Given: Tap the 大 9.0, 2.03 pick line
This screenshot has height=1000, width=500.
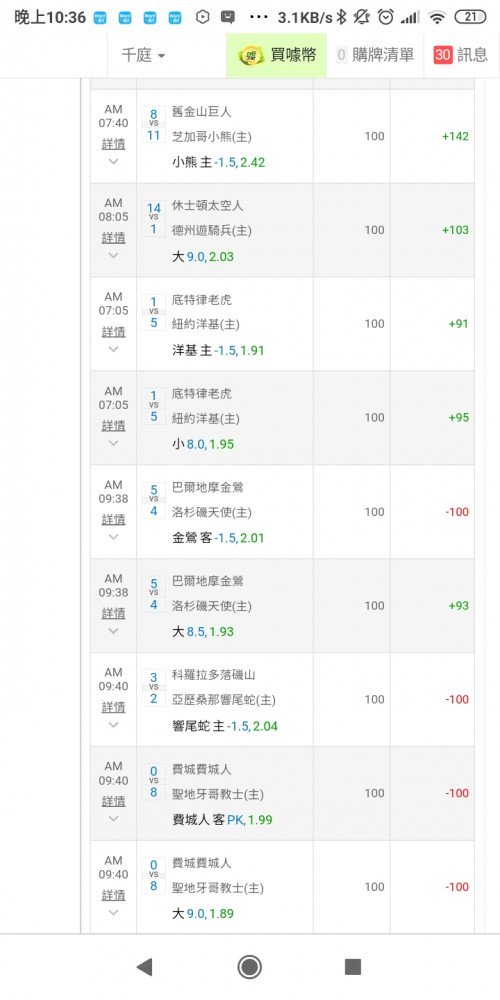Looking at the screenshot, I should (203, 256).
